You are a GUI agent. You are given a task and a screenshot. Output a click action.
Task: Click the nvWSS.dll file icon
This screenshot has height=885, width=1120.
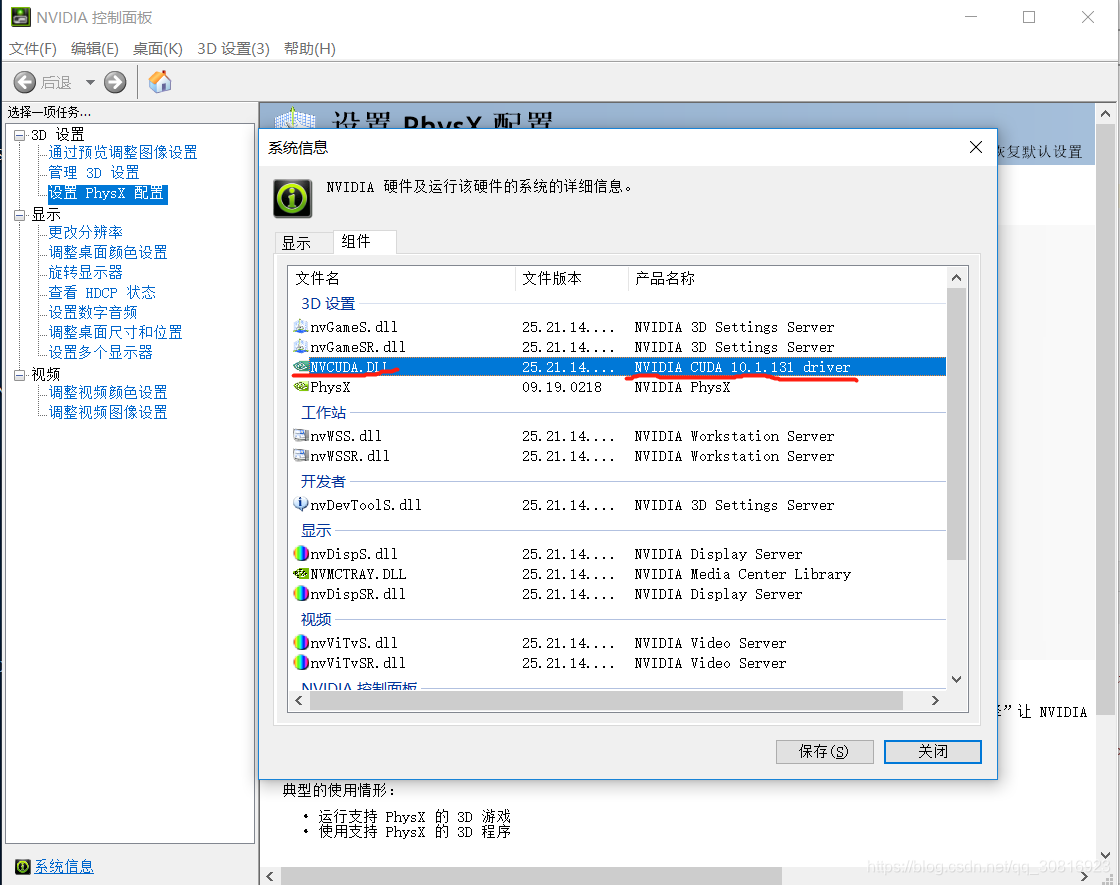point(301,435)
